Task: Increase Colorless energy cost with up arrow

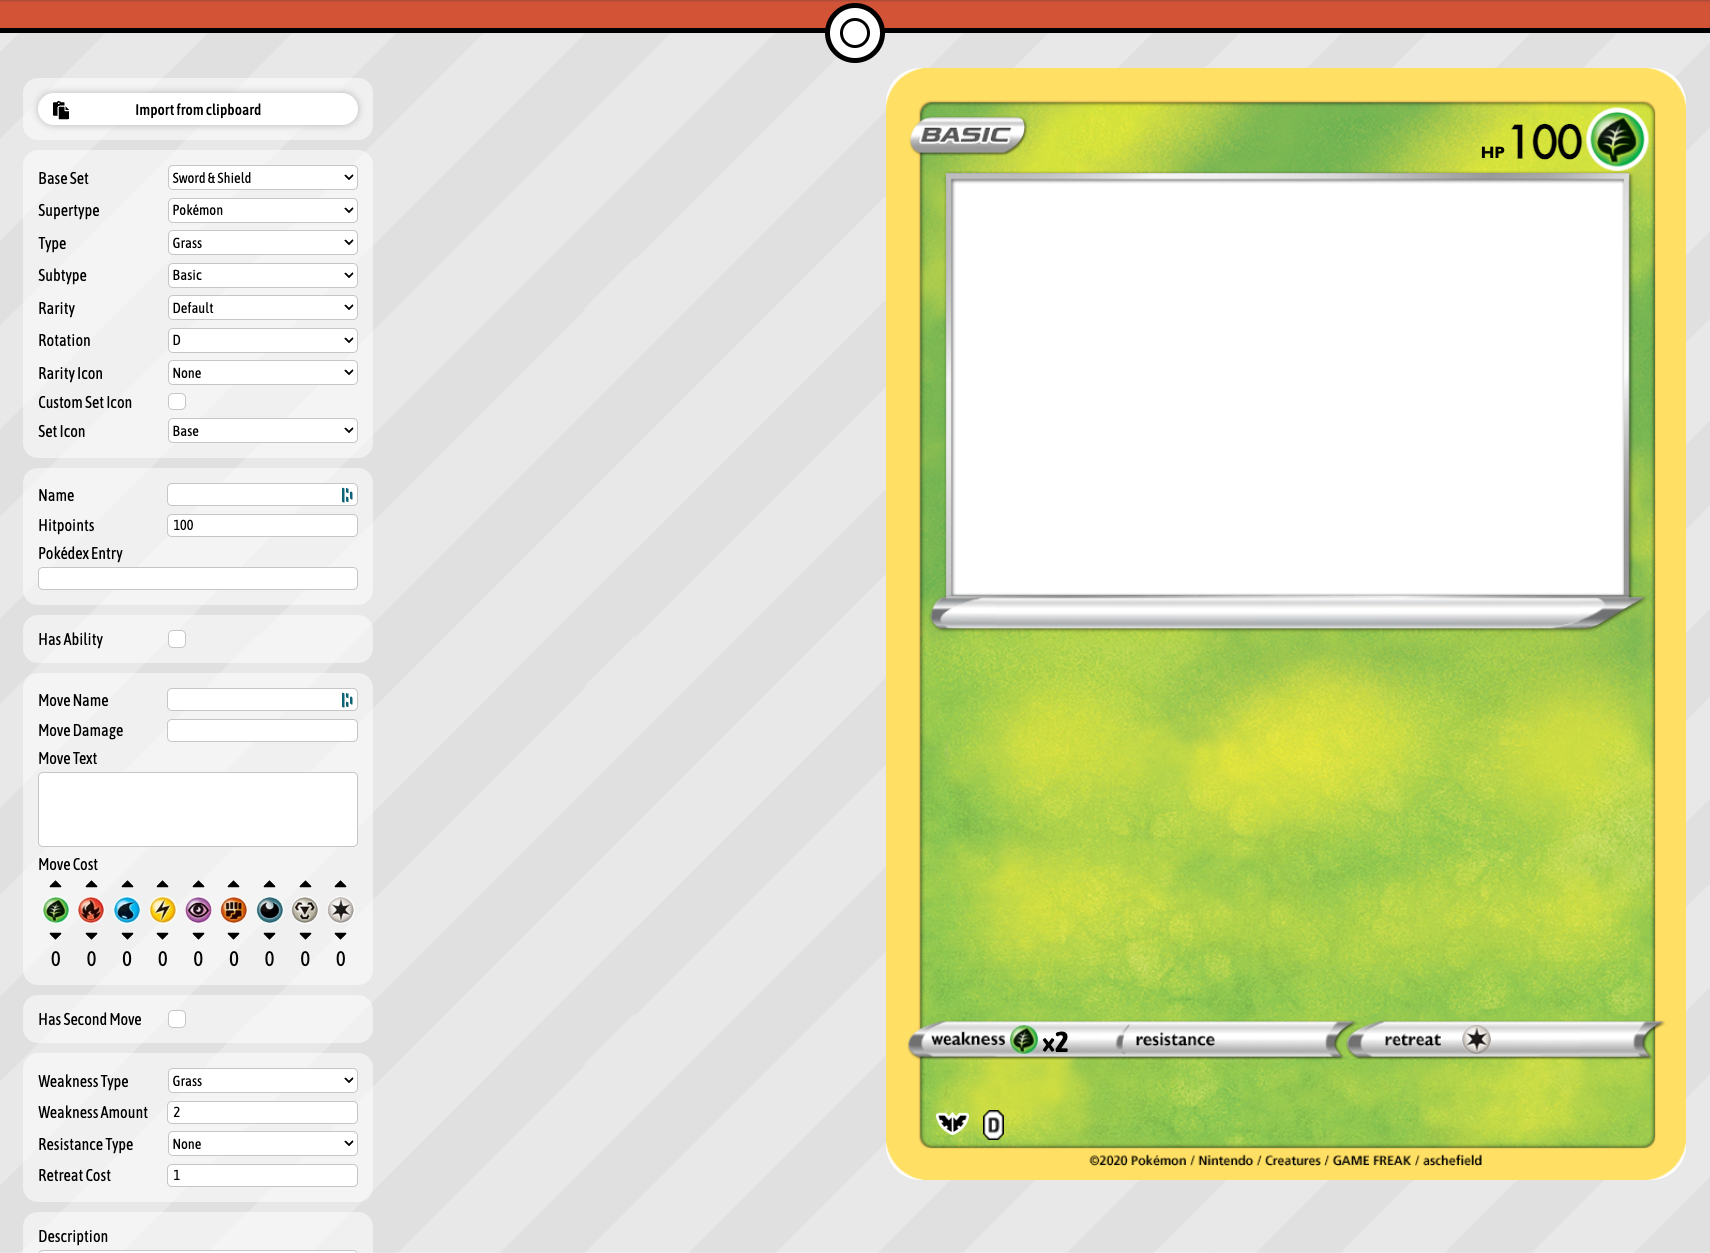Action: (341, 884)
